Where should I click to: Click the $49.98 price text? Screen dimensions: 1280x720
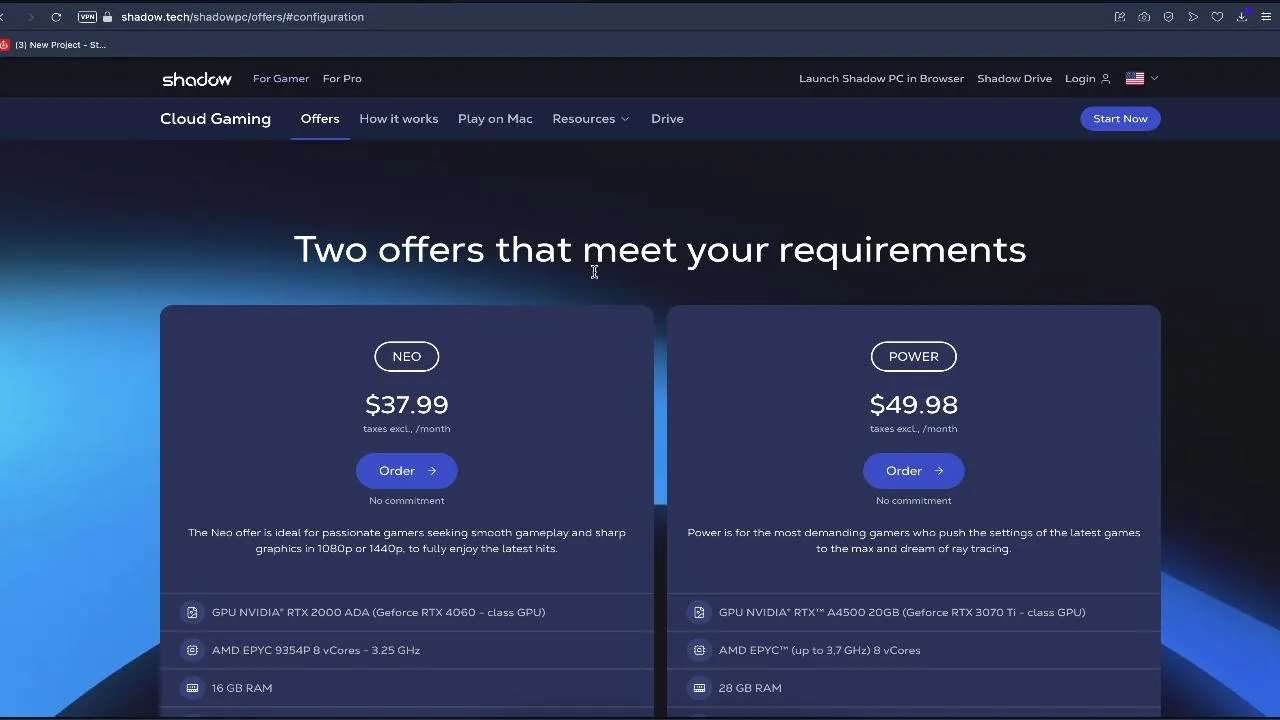click(913, 405)
